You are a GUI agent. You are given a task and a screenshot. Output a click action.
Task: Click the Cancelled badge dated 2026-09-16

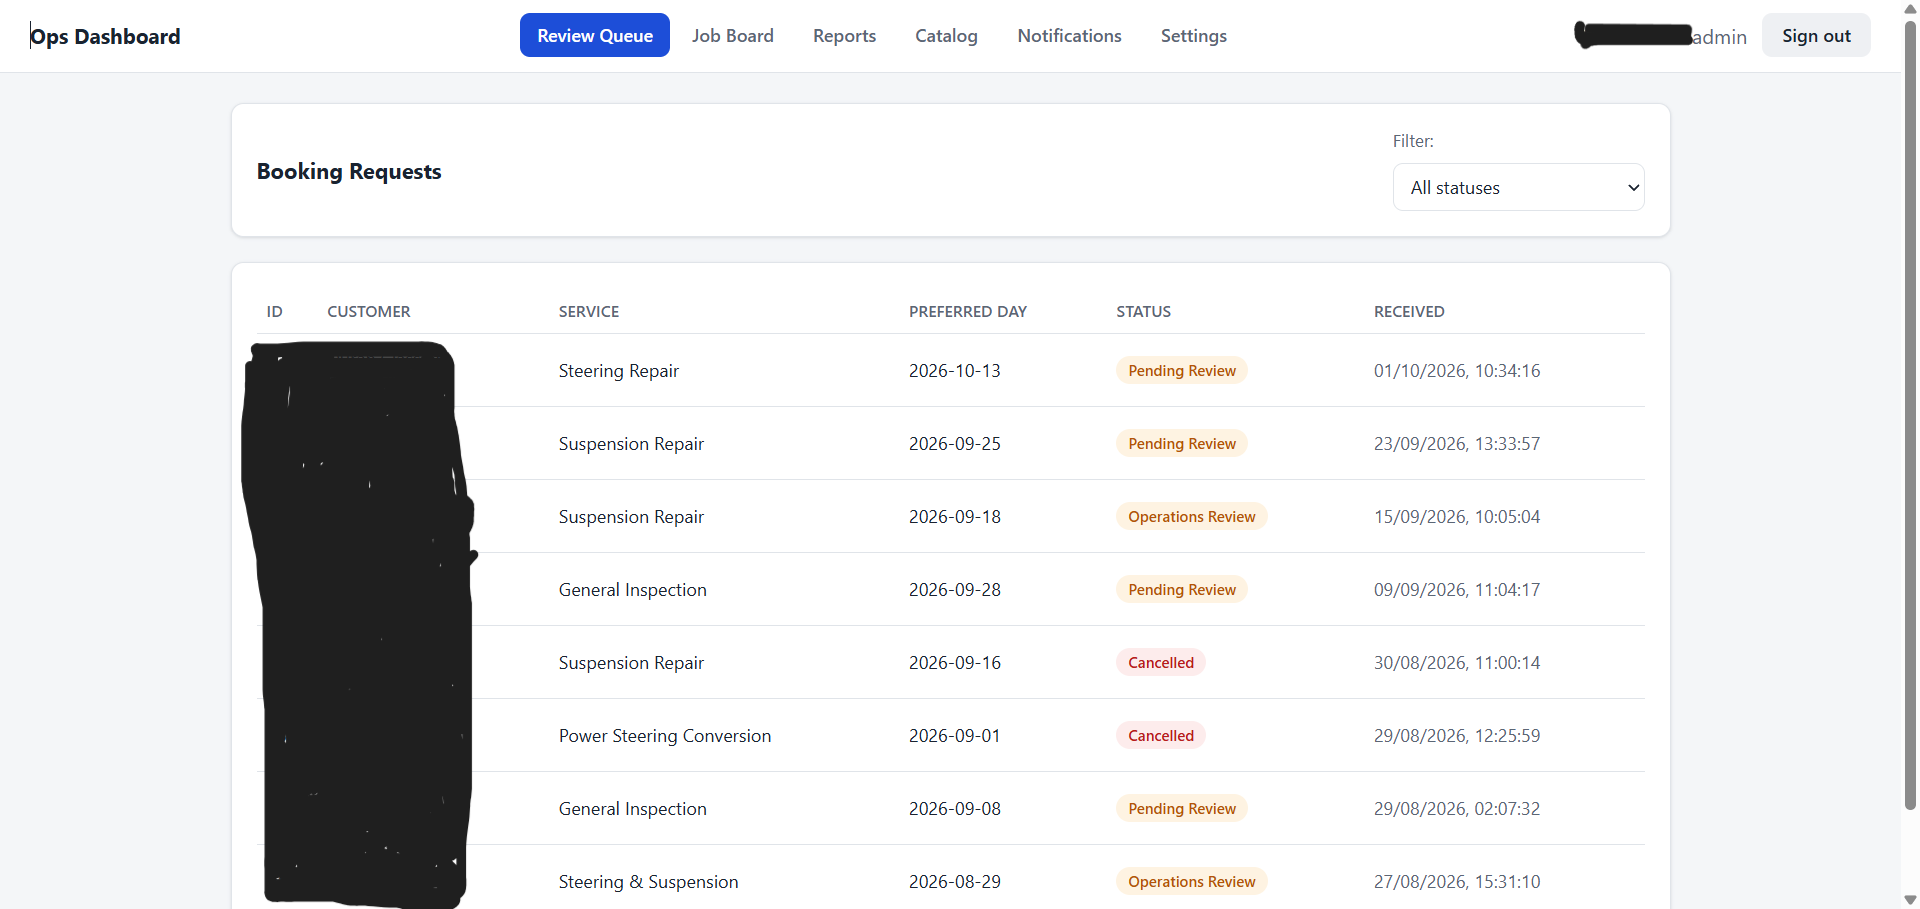pos(1161,663)
